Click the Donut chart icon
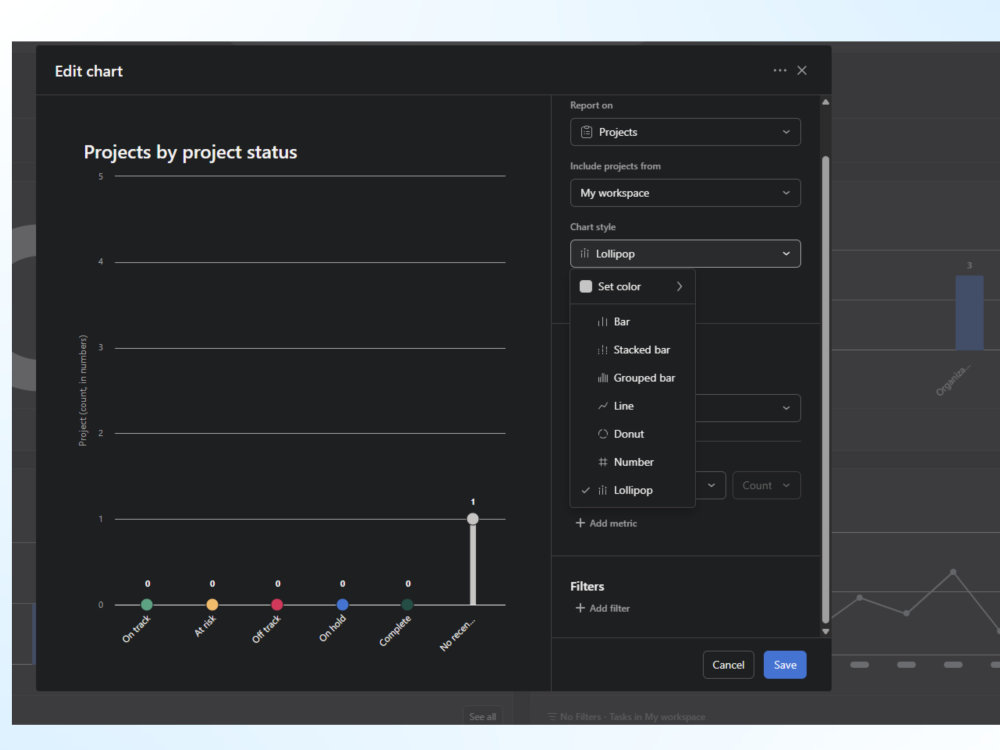This screenshot has height=750, width=1000. tap(602, 434)
